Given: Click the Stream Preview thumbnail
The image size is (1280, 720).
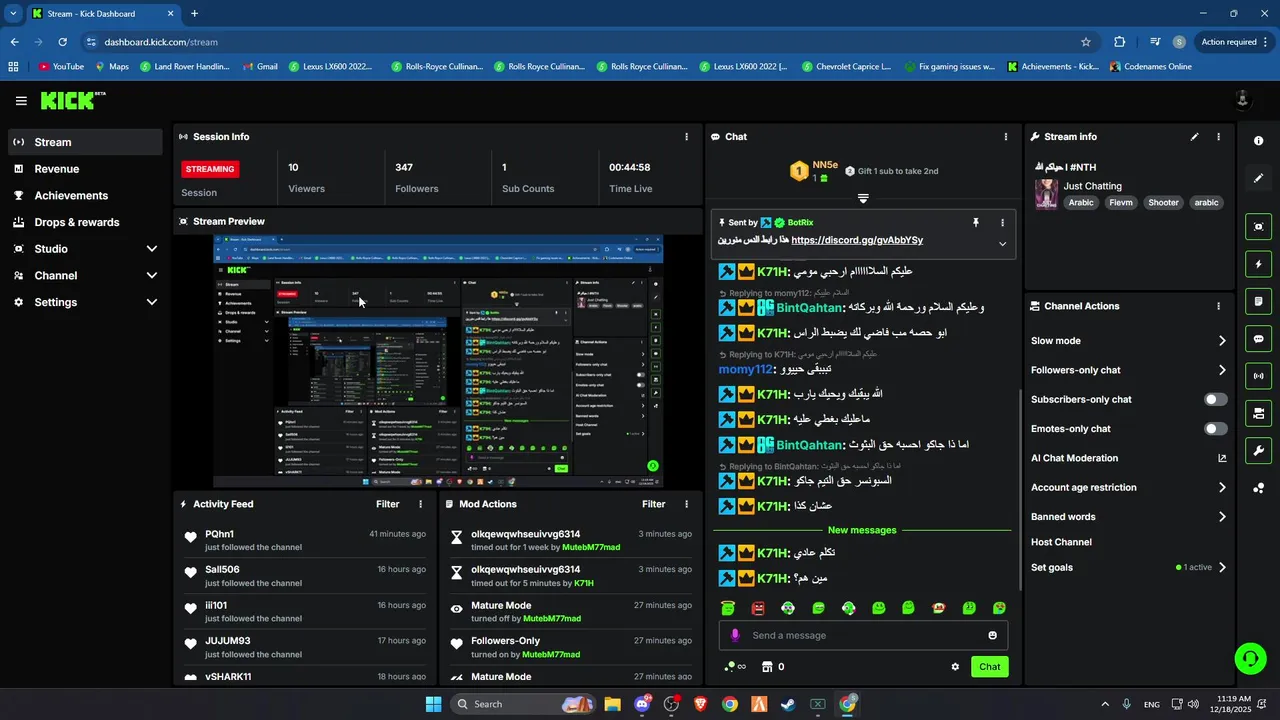Looking at the screenshot, I should pos(438,361).
